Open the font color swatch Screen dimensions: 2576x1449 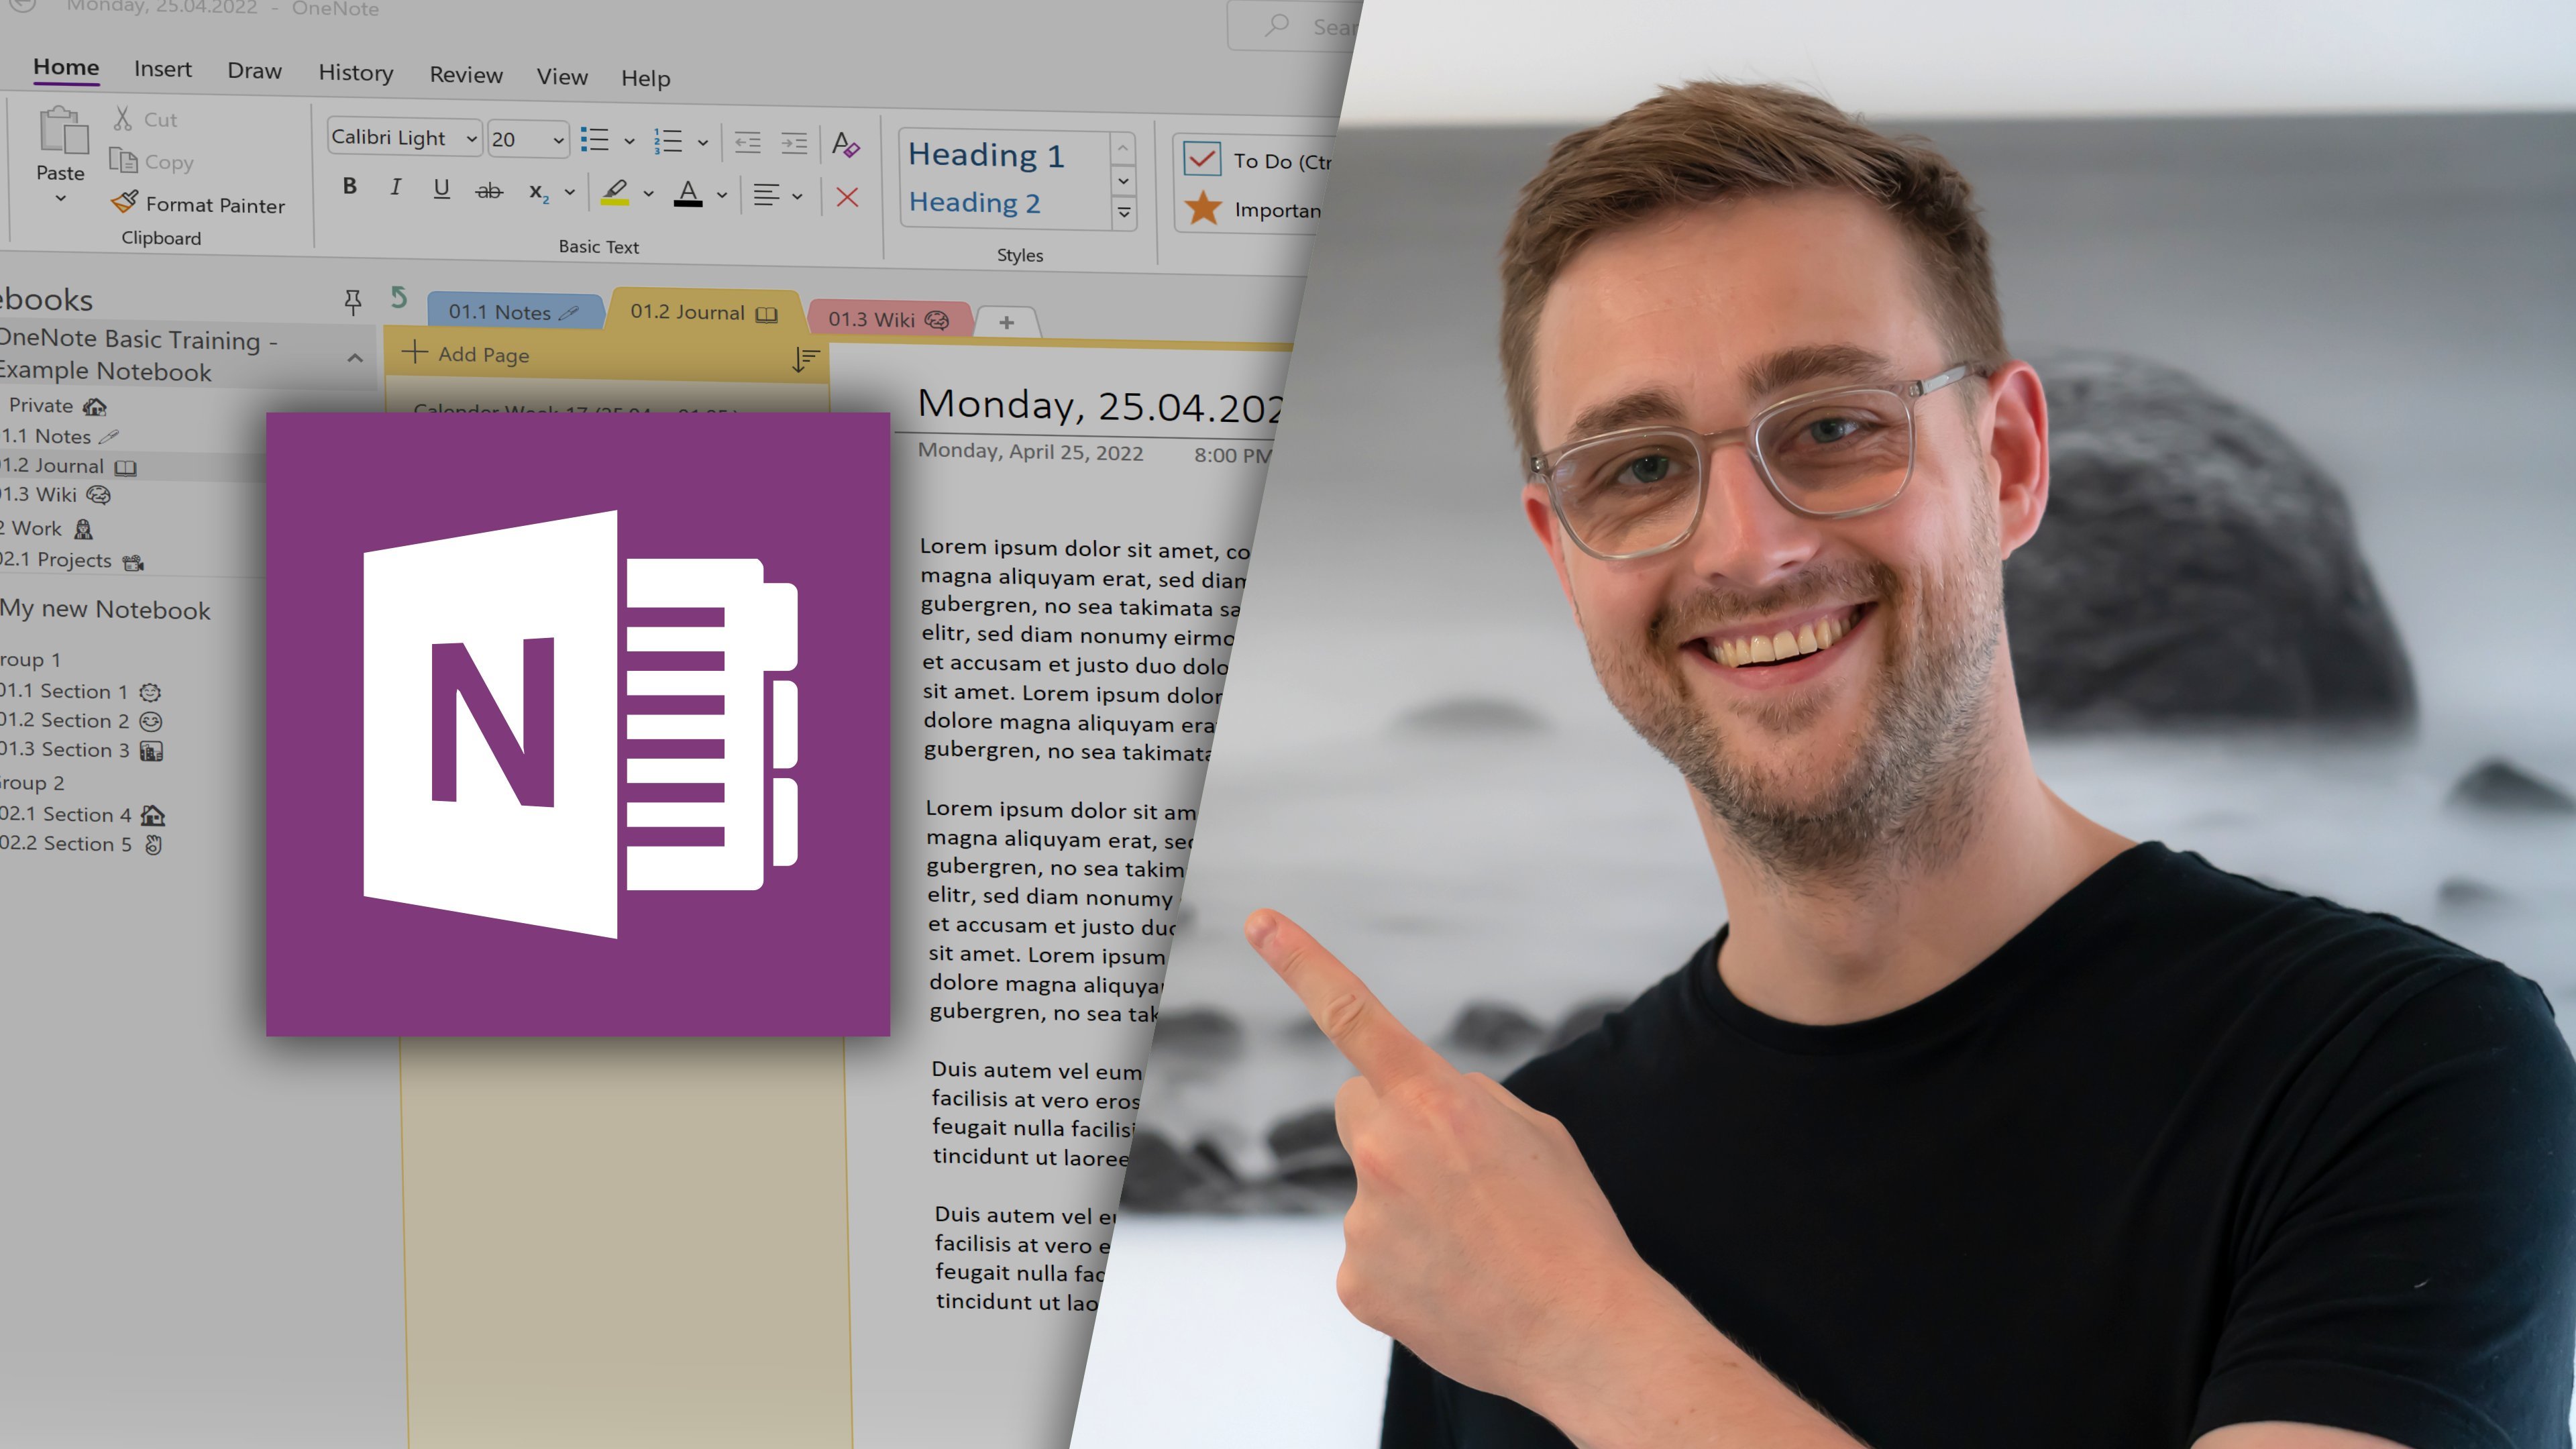click(690, 192)
